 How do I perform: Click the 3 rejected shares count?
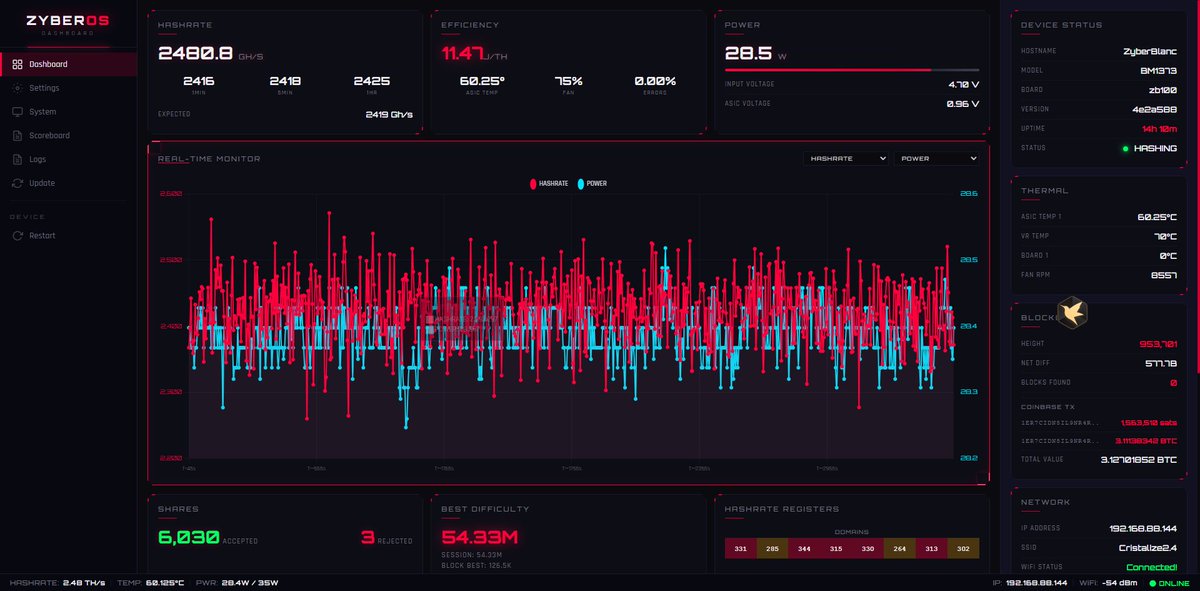coord(367,538)
